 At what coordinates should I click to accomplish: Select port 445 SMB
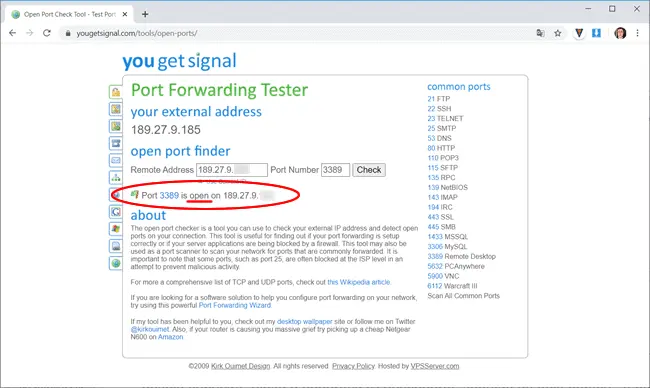click(x=441, y=227)
